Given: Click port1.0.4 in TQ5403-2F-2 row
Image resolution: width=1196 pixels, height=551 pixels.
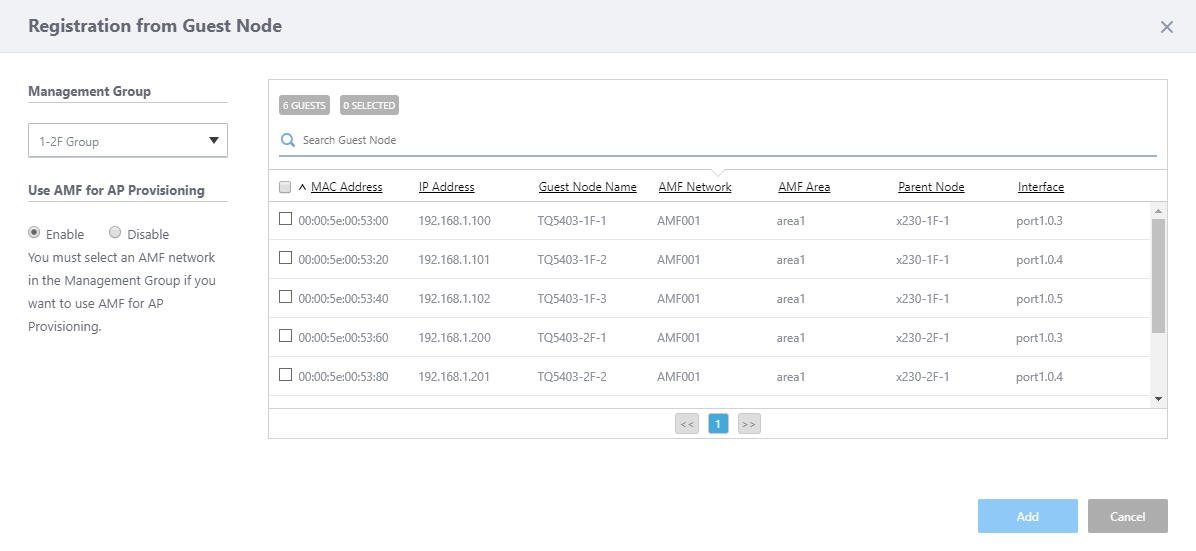Looking at the screenshot, I should [1040, 377].
